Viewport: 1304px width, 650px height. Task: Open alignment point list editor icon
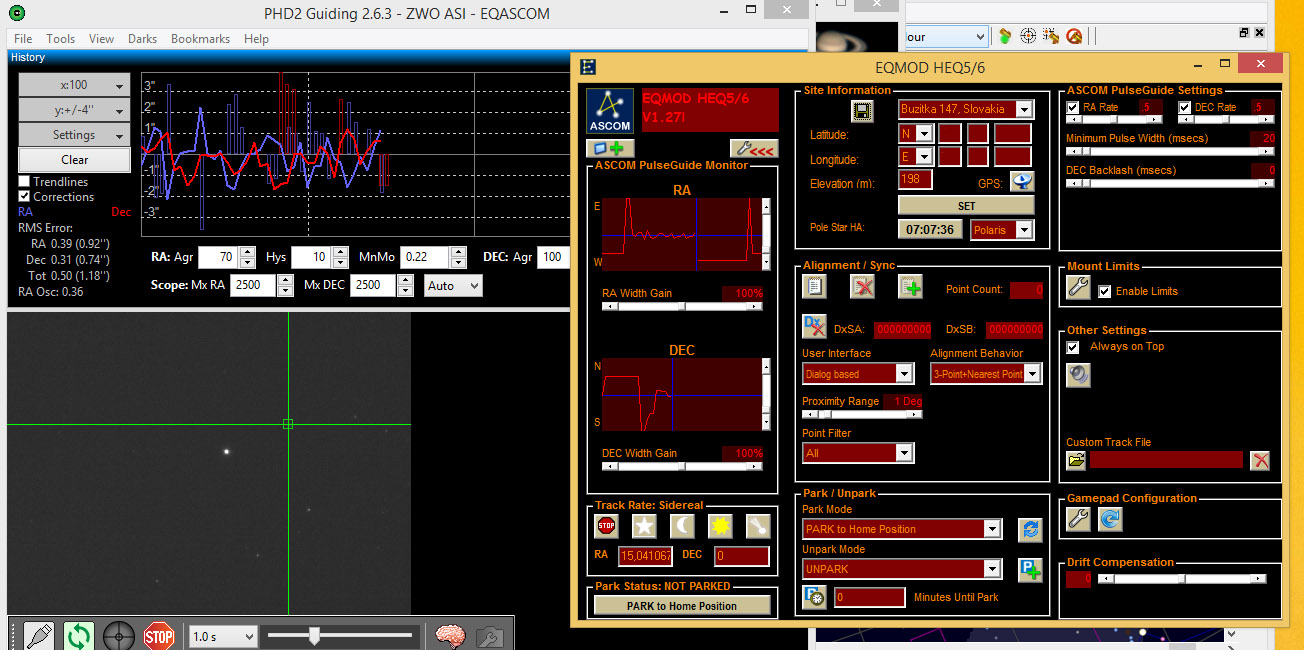(x=814, y=287)
